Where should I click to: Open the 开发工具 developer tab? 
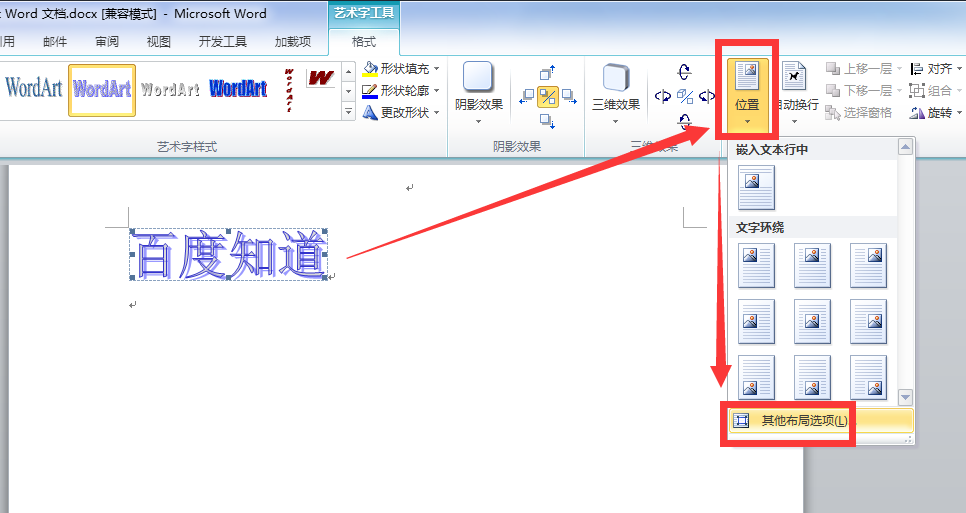(x=222, y=41)
